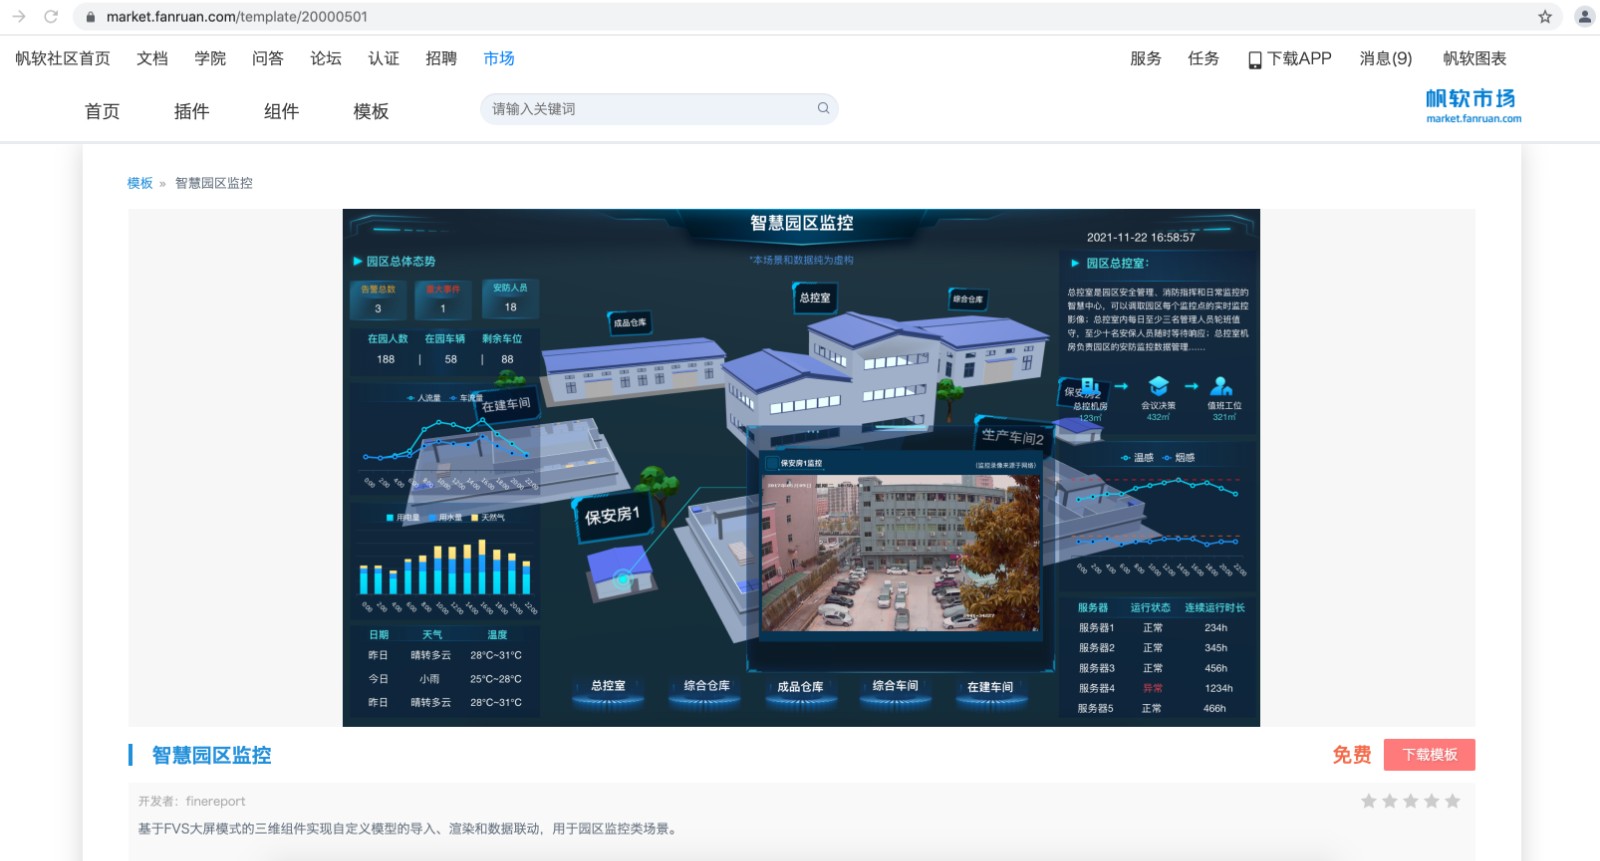The height and width of the screenshot is (861, 1600).
Task: Switch to the 模板 tab
Action: 371,111
